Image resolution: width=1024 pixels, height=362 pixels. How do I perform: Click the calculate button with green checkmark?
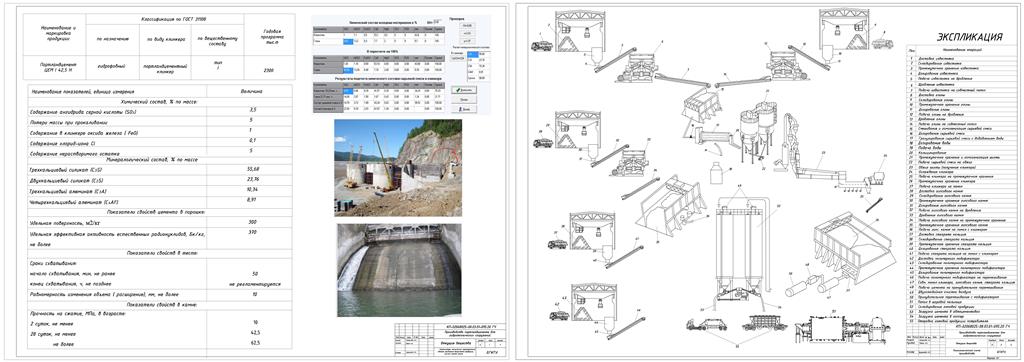click(x=464, y=90)
